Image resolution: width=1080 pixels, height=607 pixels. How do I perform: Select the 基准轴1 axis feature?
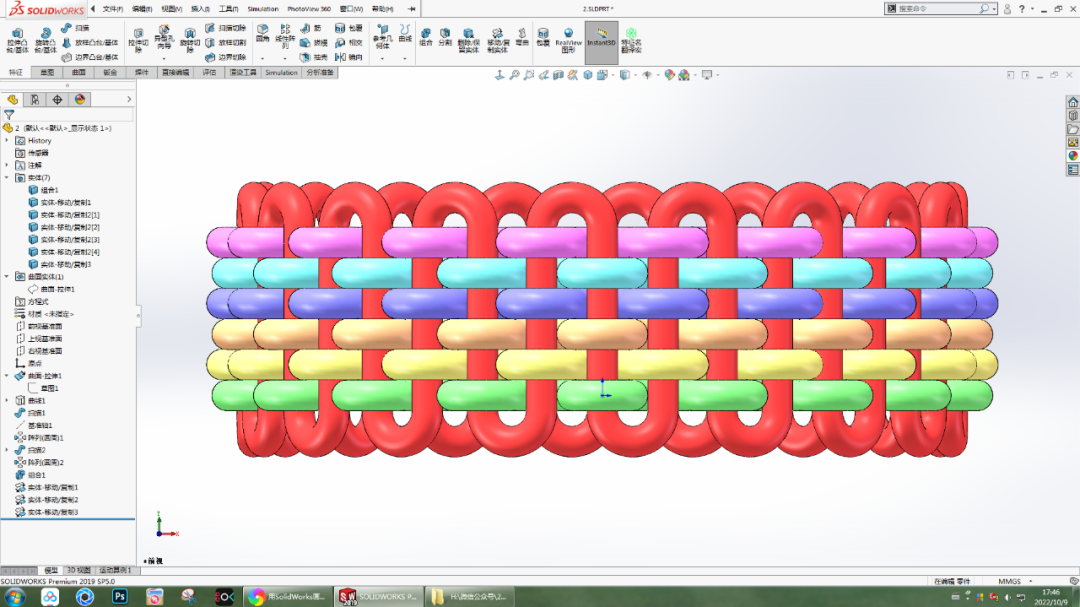[34, 426]
